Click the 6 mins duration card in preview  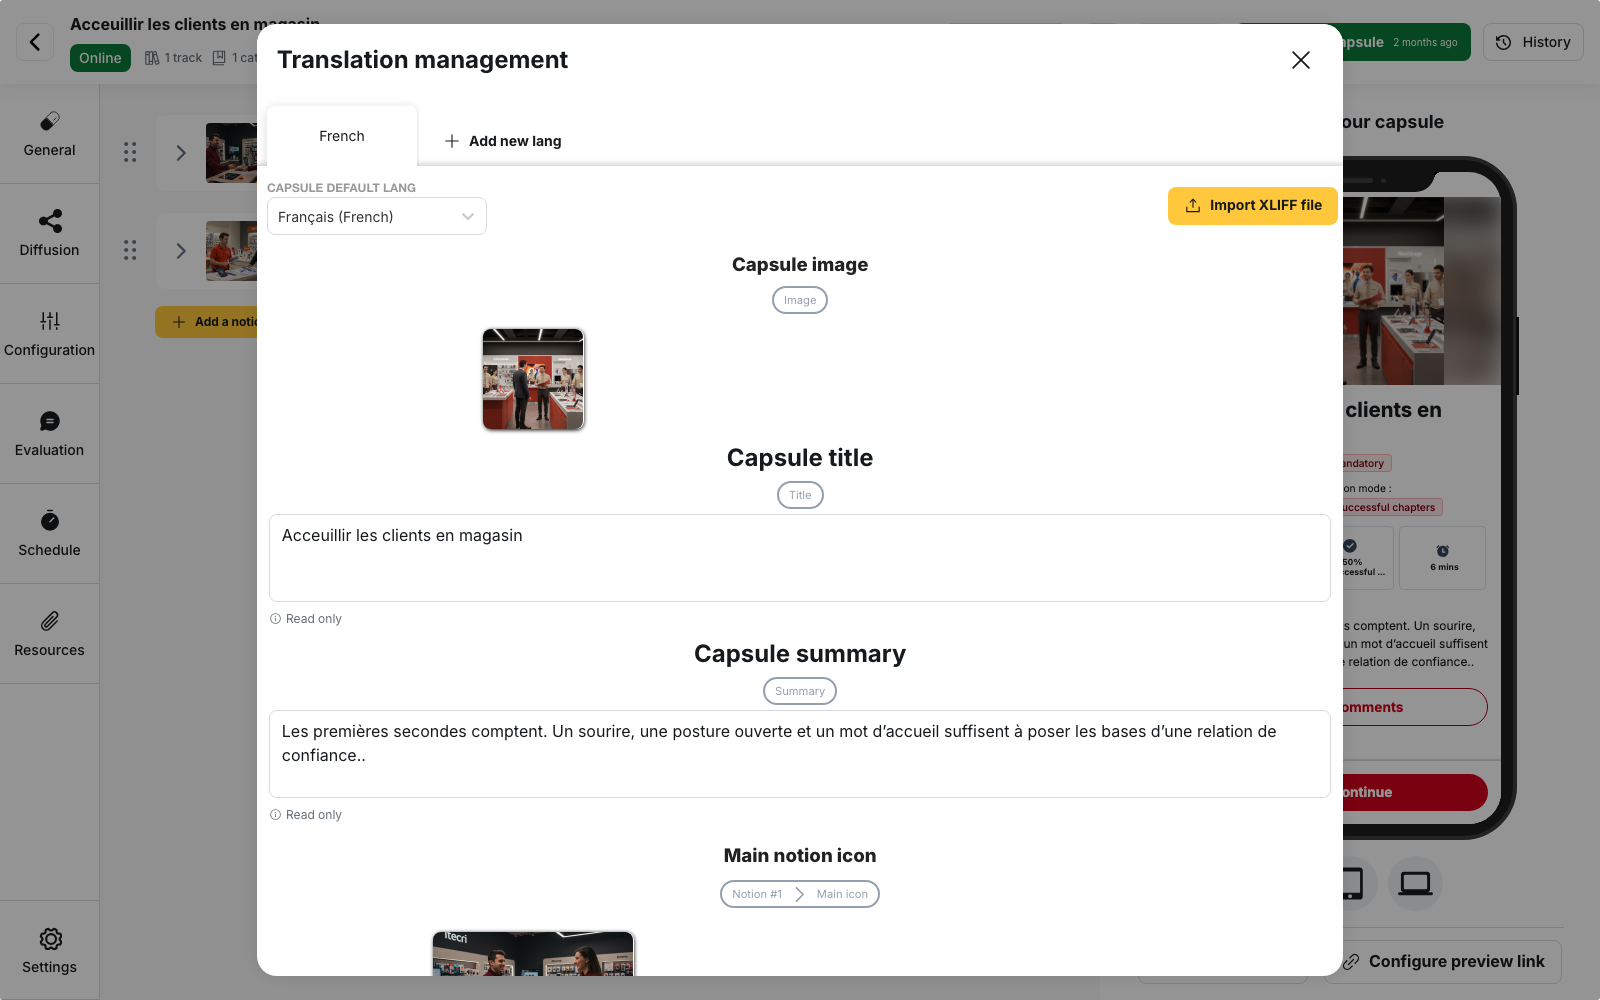tap(1442, 558)
